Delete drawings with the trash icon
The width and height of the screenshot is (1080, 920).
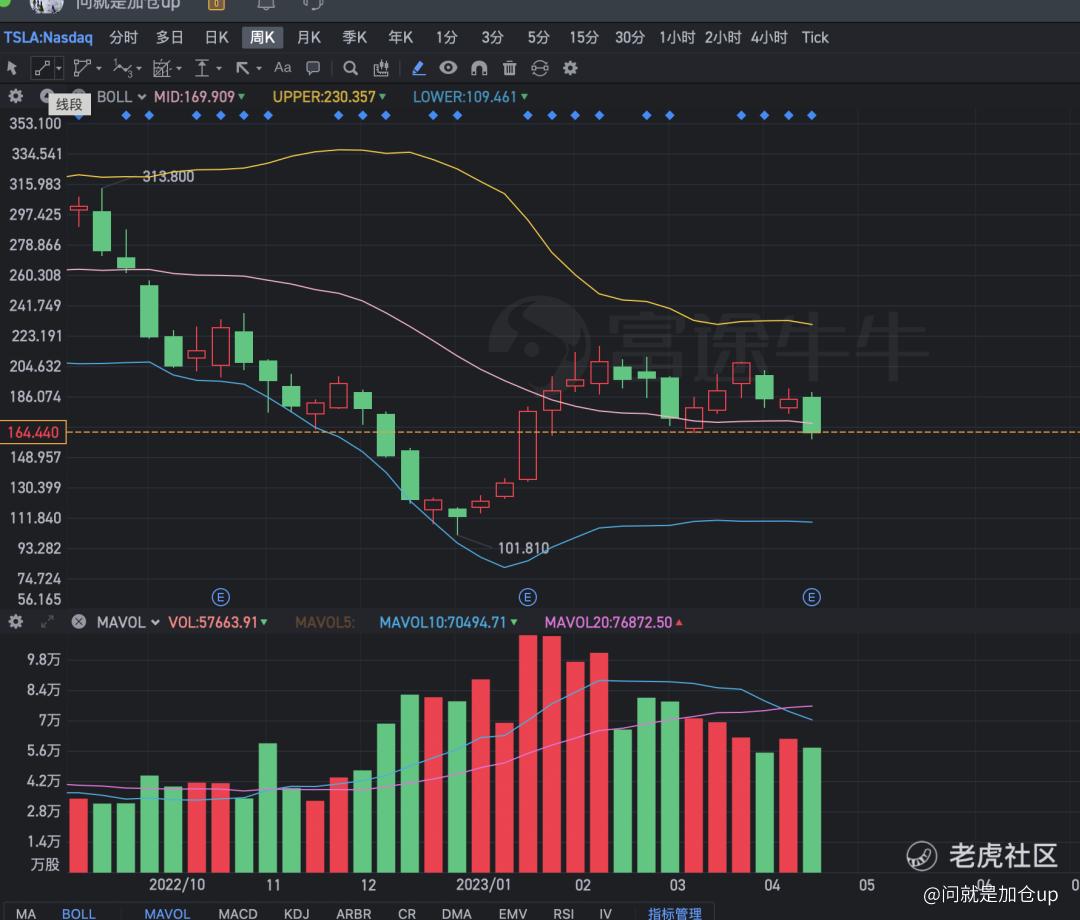click(509, 68)
